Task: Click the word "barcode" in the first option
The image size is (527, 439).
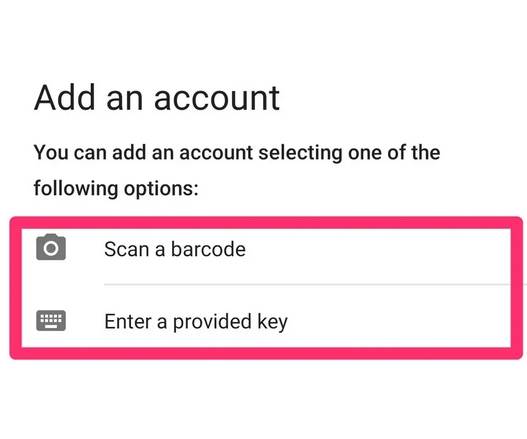Action: point(208,249)
